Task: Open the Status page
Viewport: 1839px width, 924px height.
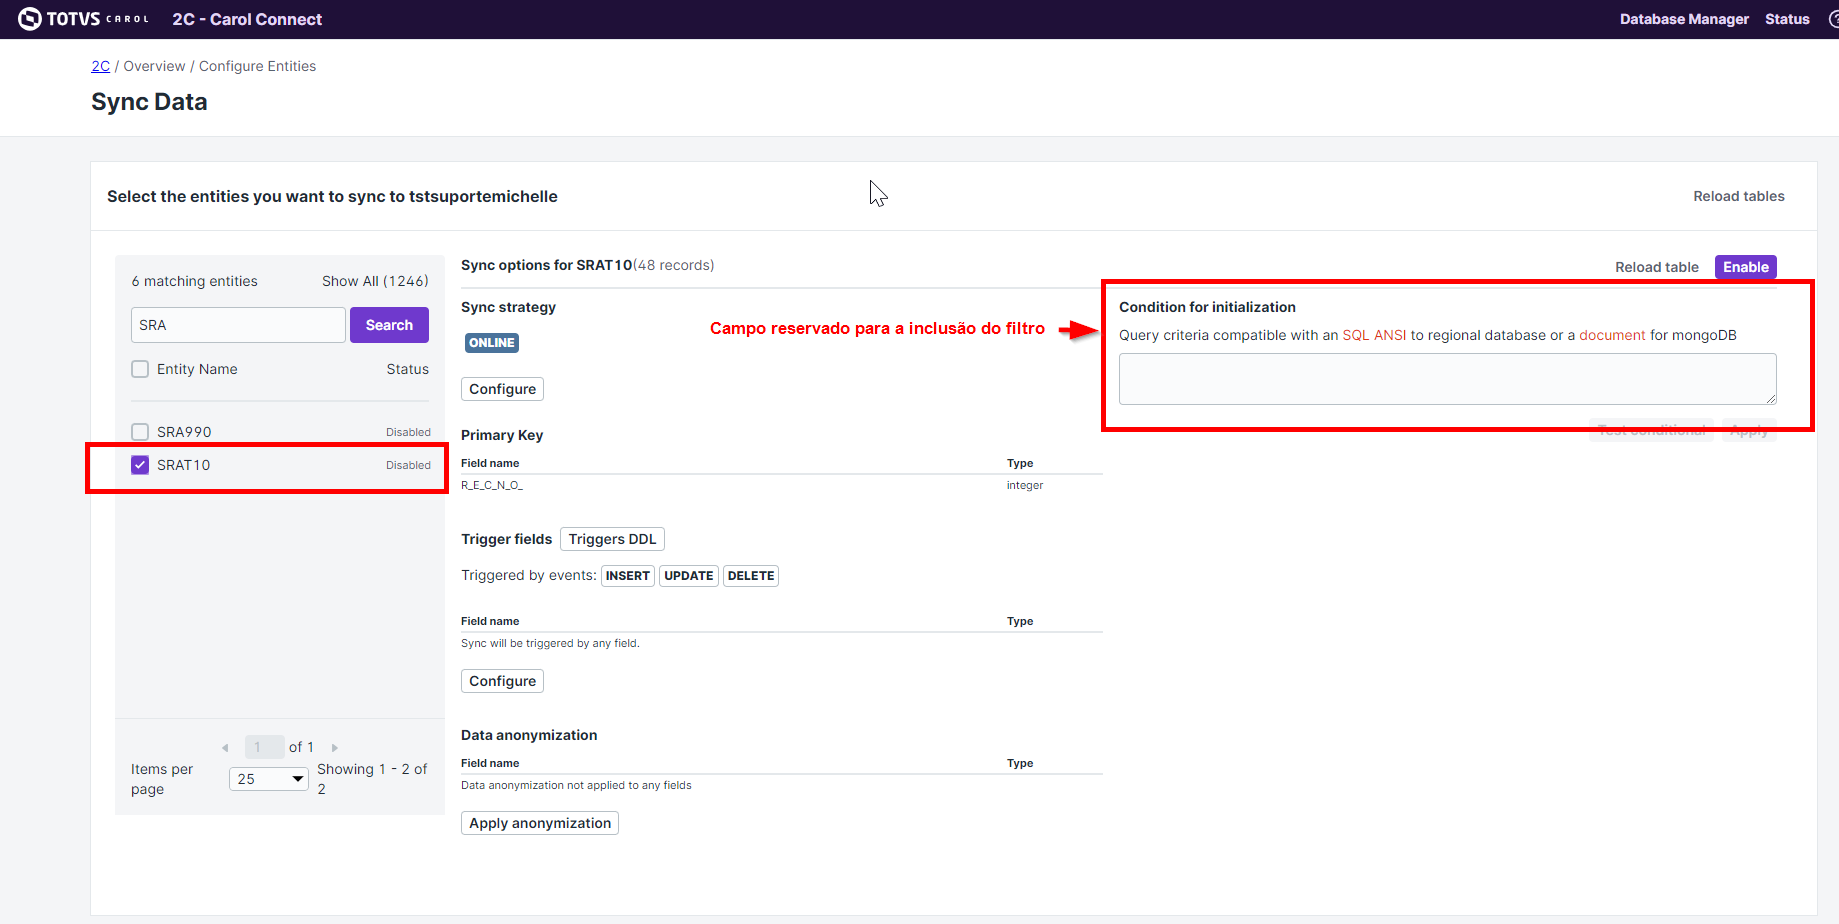Action: coord(1787,19)
